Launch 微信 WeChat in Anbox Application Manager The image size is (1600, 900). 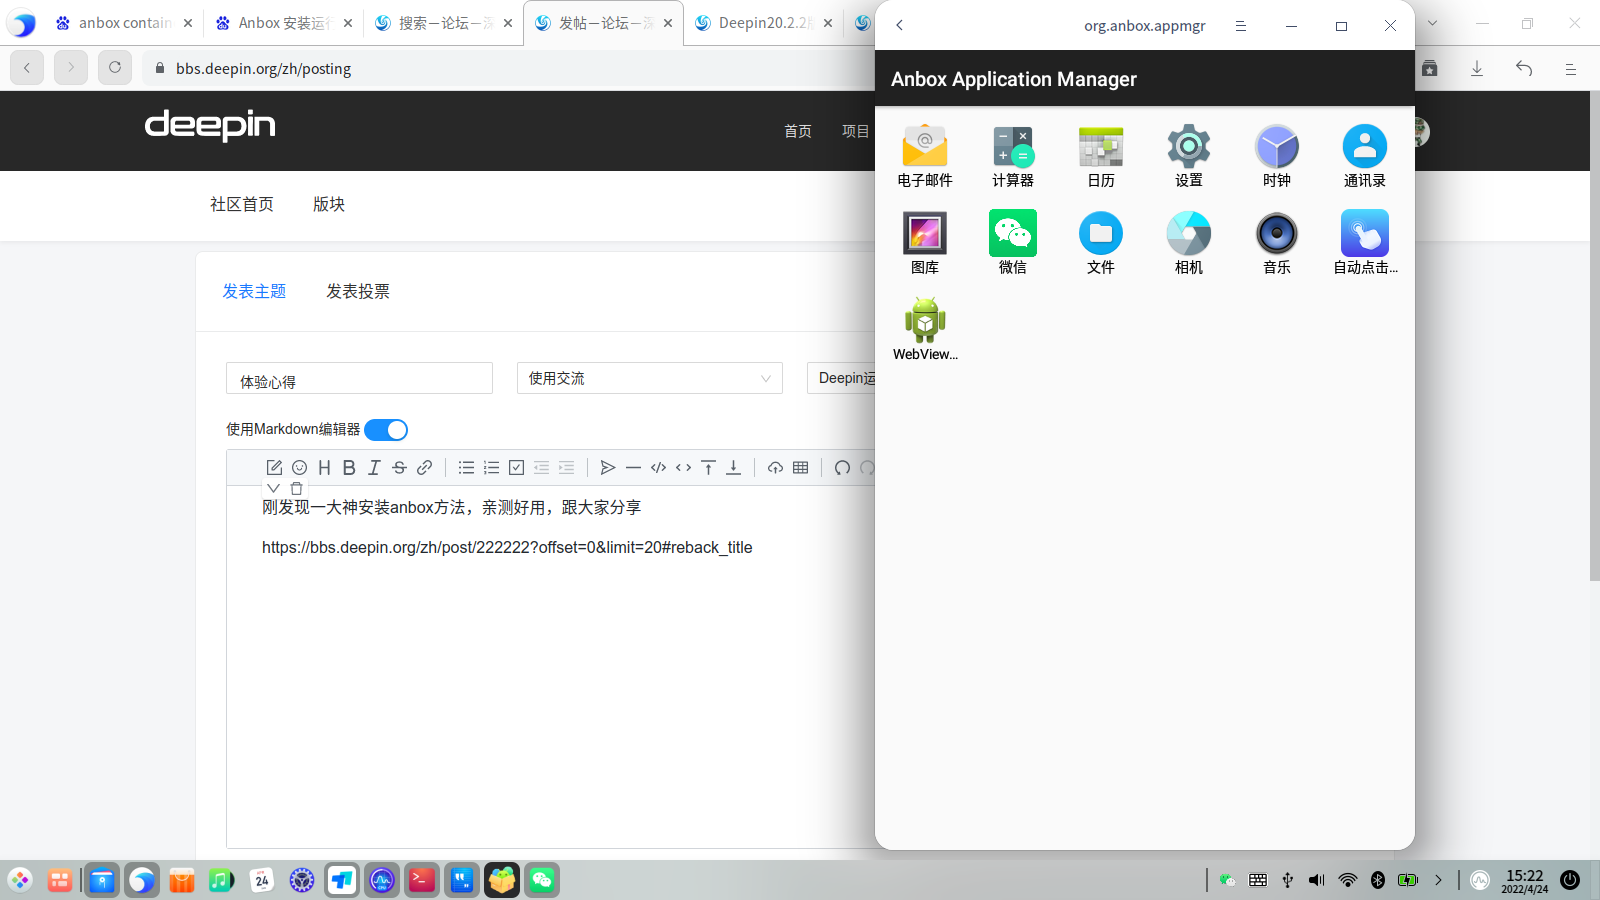(x=1013, y=243)
